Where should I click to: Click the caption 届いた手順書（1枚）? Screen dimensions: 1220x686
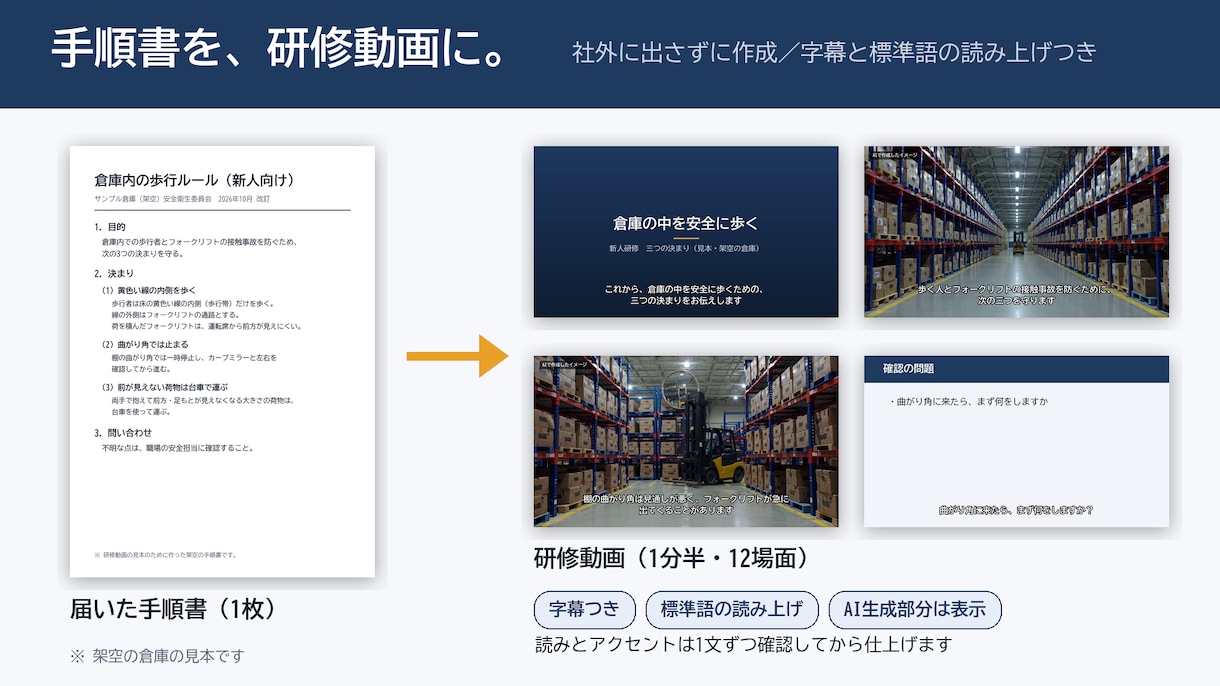[173, 608]
